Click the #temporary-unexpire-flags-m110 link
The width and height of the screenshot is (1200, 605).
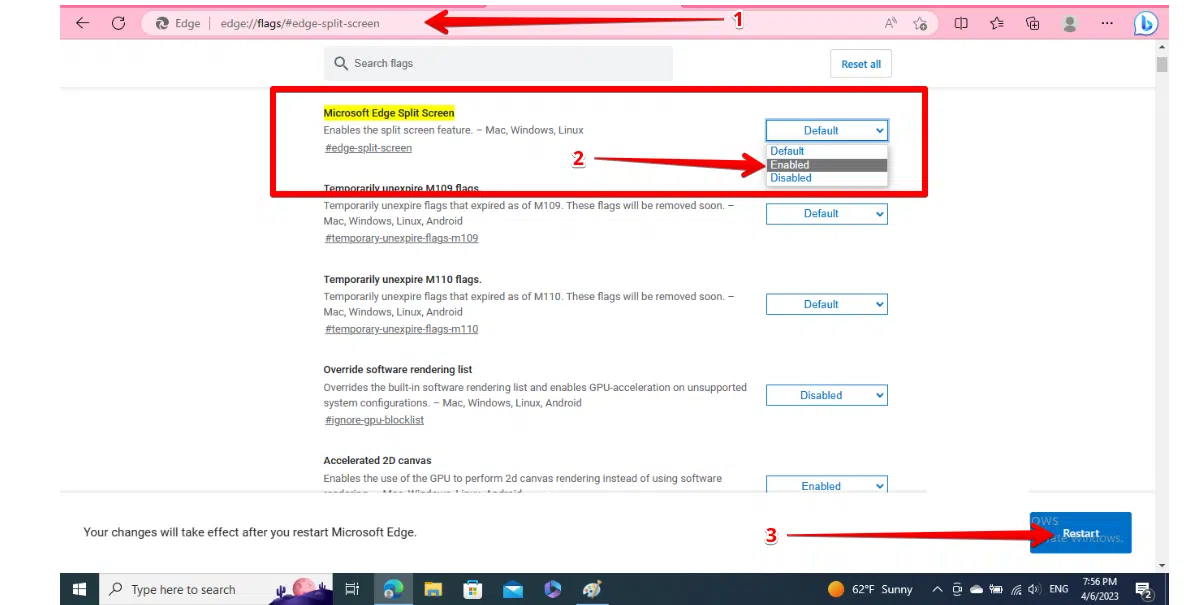[401, 329]
